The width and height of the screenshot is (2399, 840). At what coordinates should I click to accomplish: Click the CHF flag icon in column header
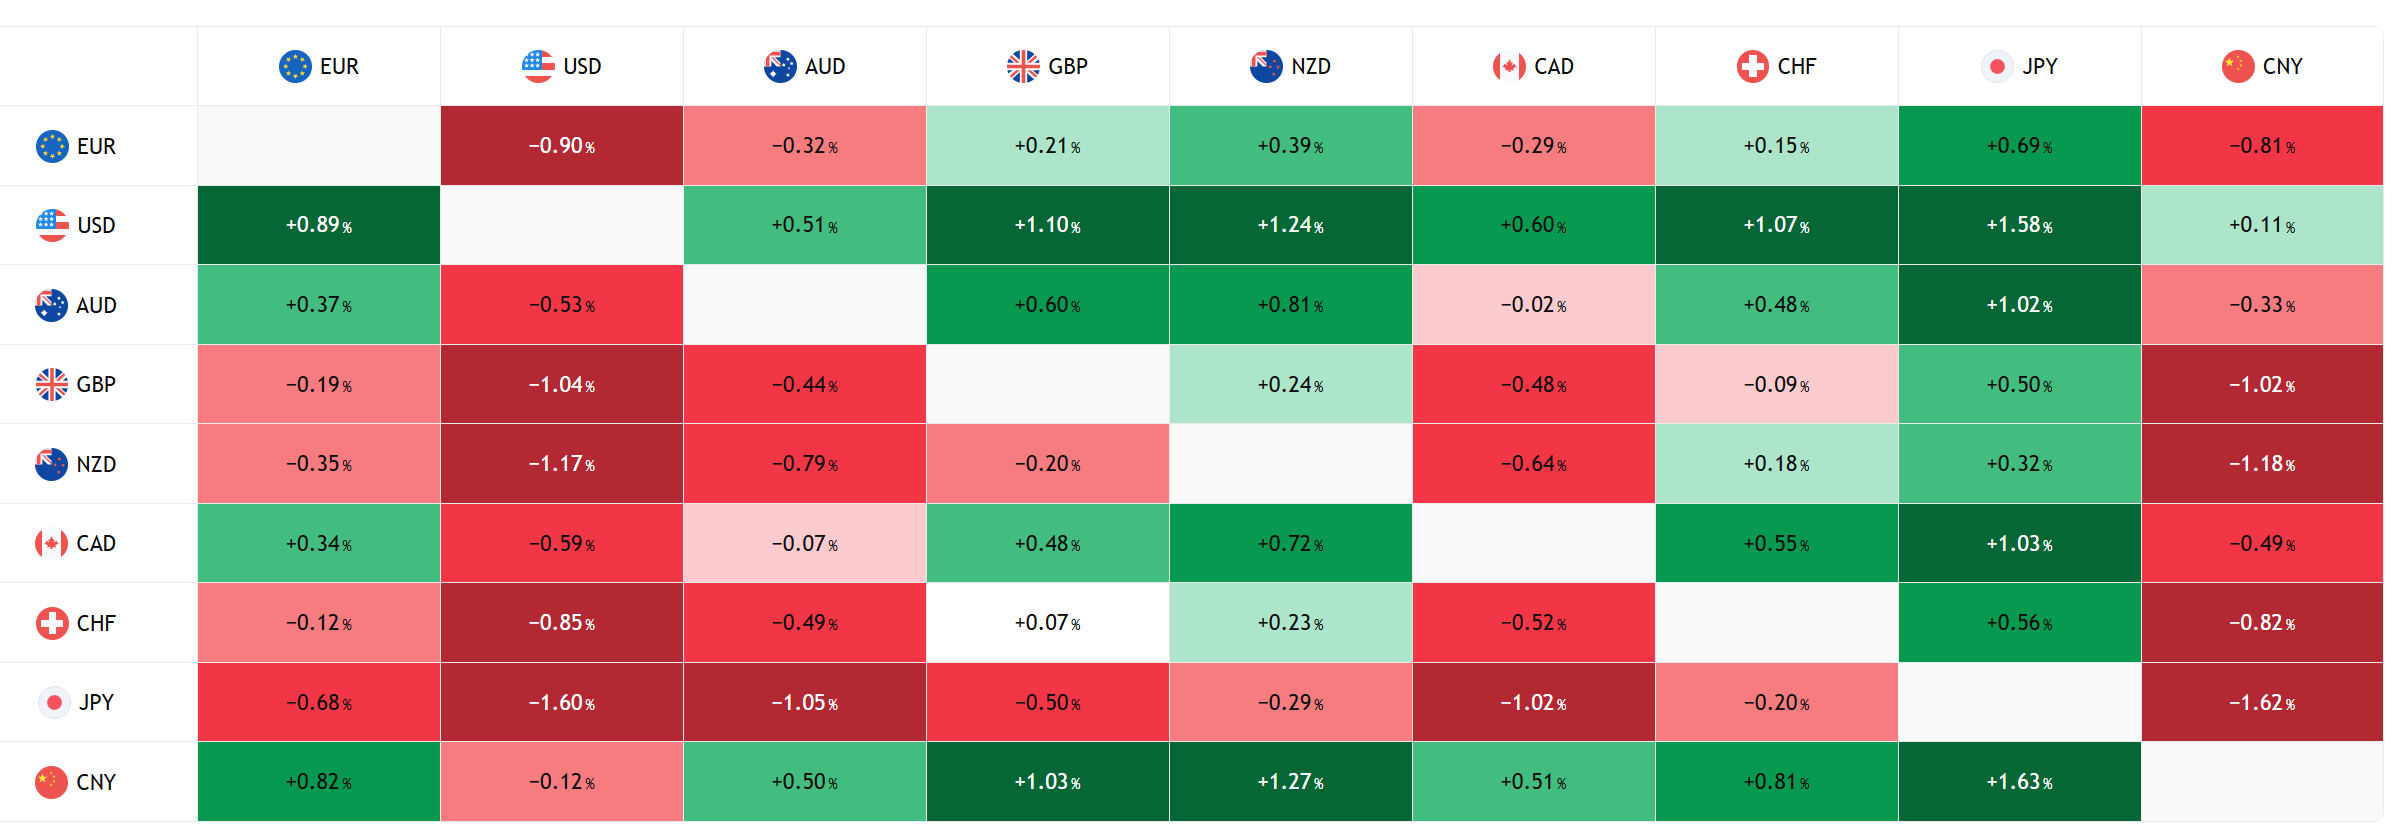tap(1753, 66)
